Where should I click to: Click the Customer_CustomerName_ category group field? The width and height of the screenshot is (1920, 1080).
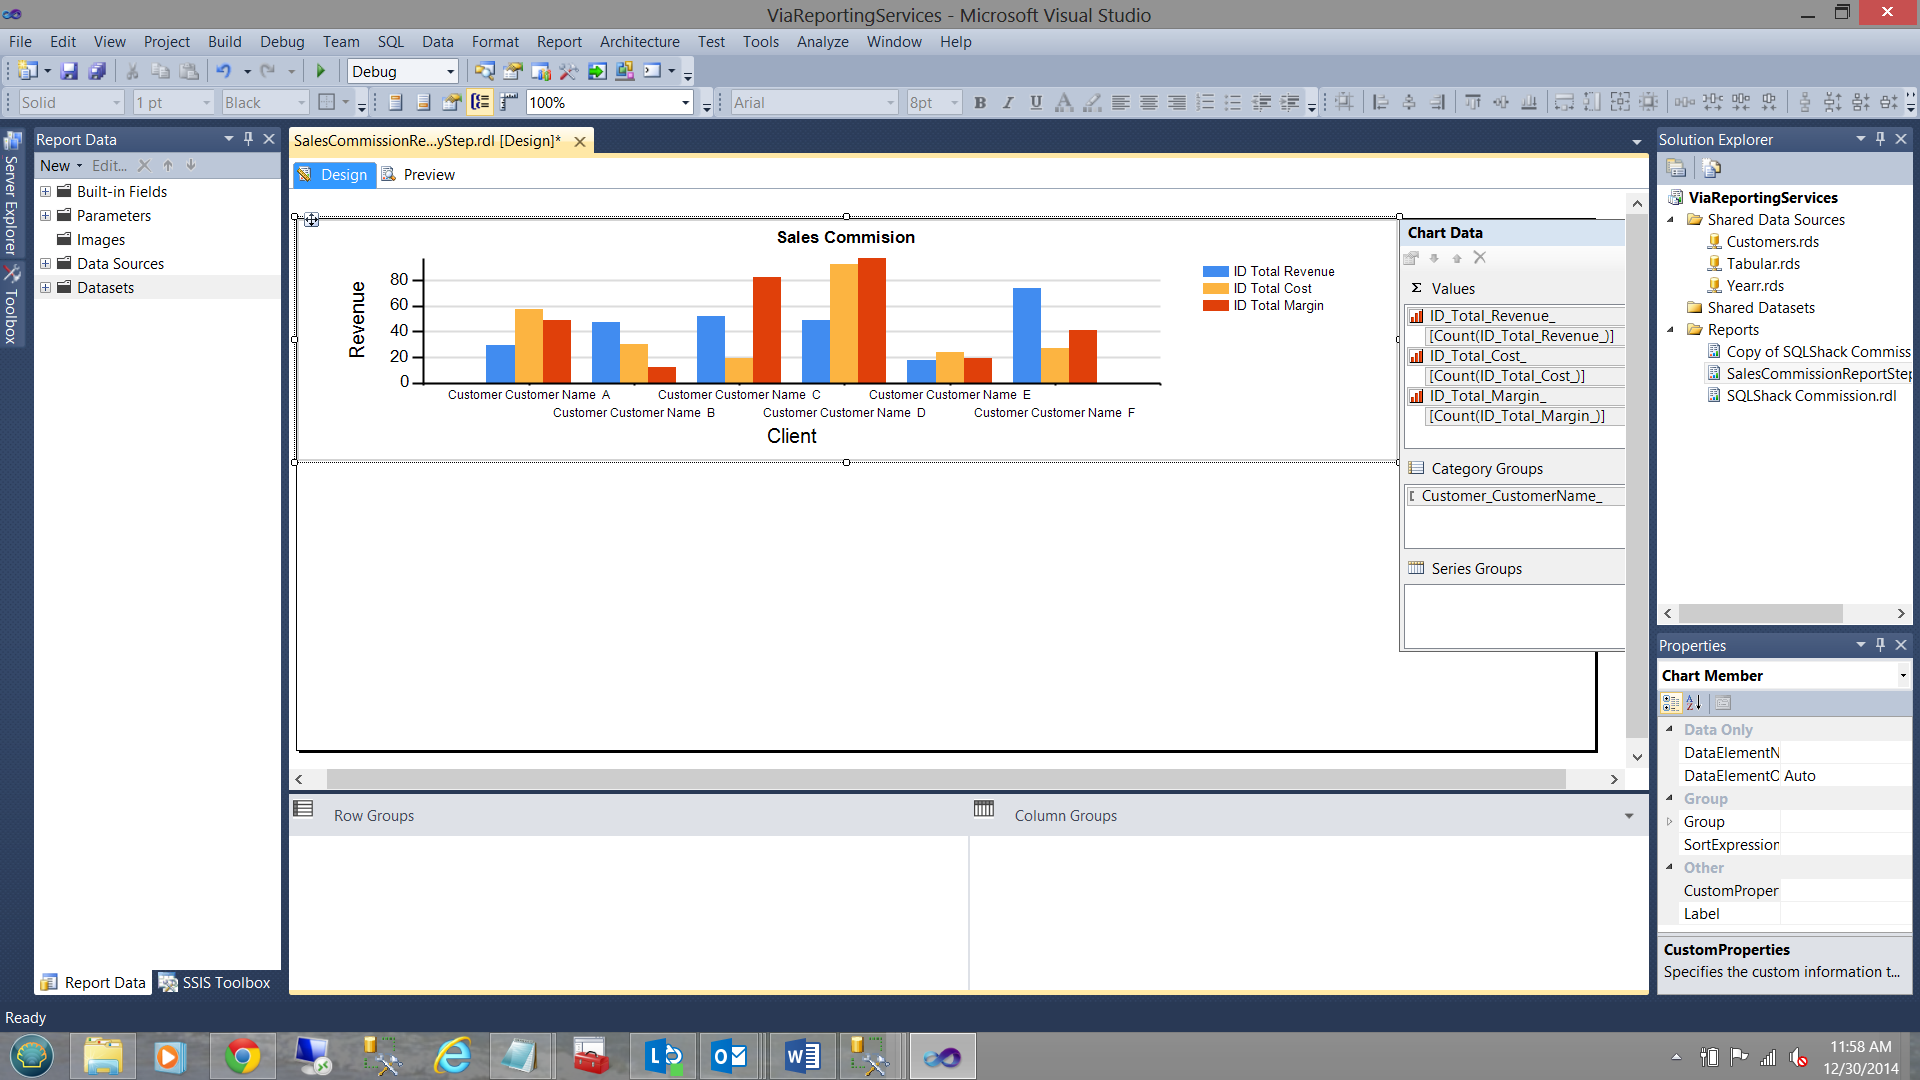point(1510,496)
